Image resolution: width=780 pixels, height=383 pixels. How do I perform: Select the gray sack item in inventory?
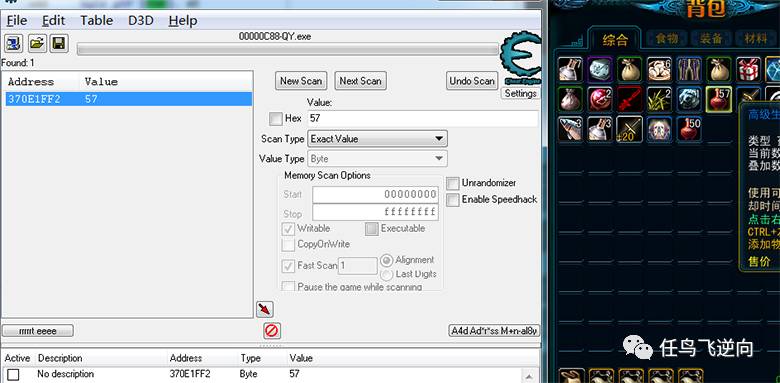tap(570, 99)
